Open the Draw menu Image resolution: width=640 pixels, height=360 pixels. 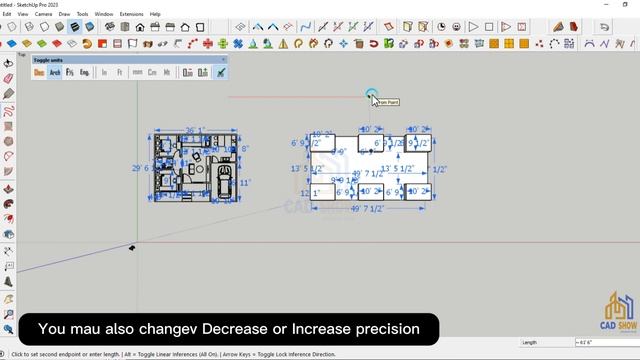pyautogui.click(x=64, y=14)
